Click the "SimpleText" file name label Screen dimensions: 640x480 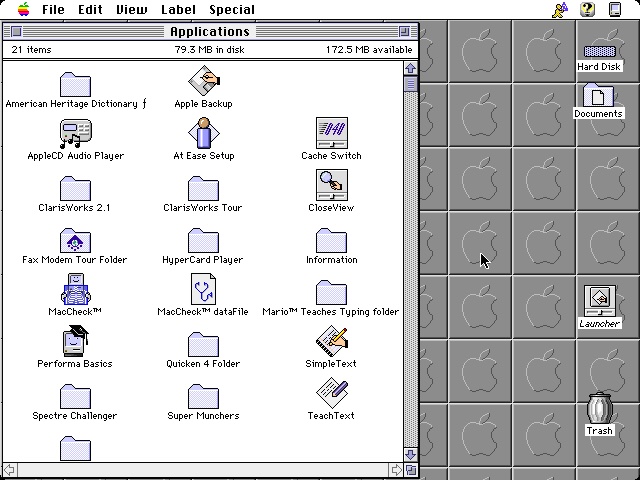[x=331, y=364]
